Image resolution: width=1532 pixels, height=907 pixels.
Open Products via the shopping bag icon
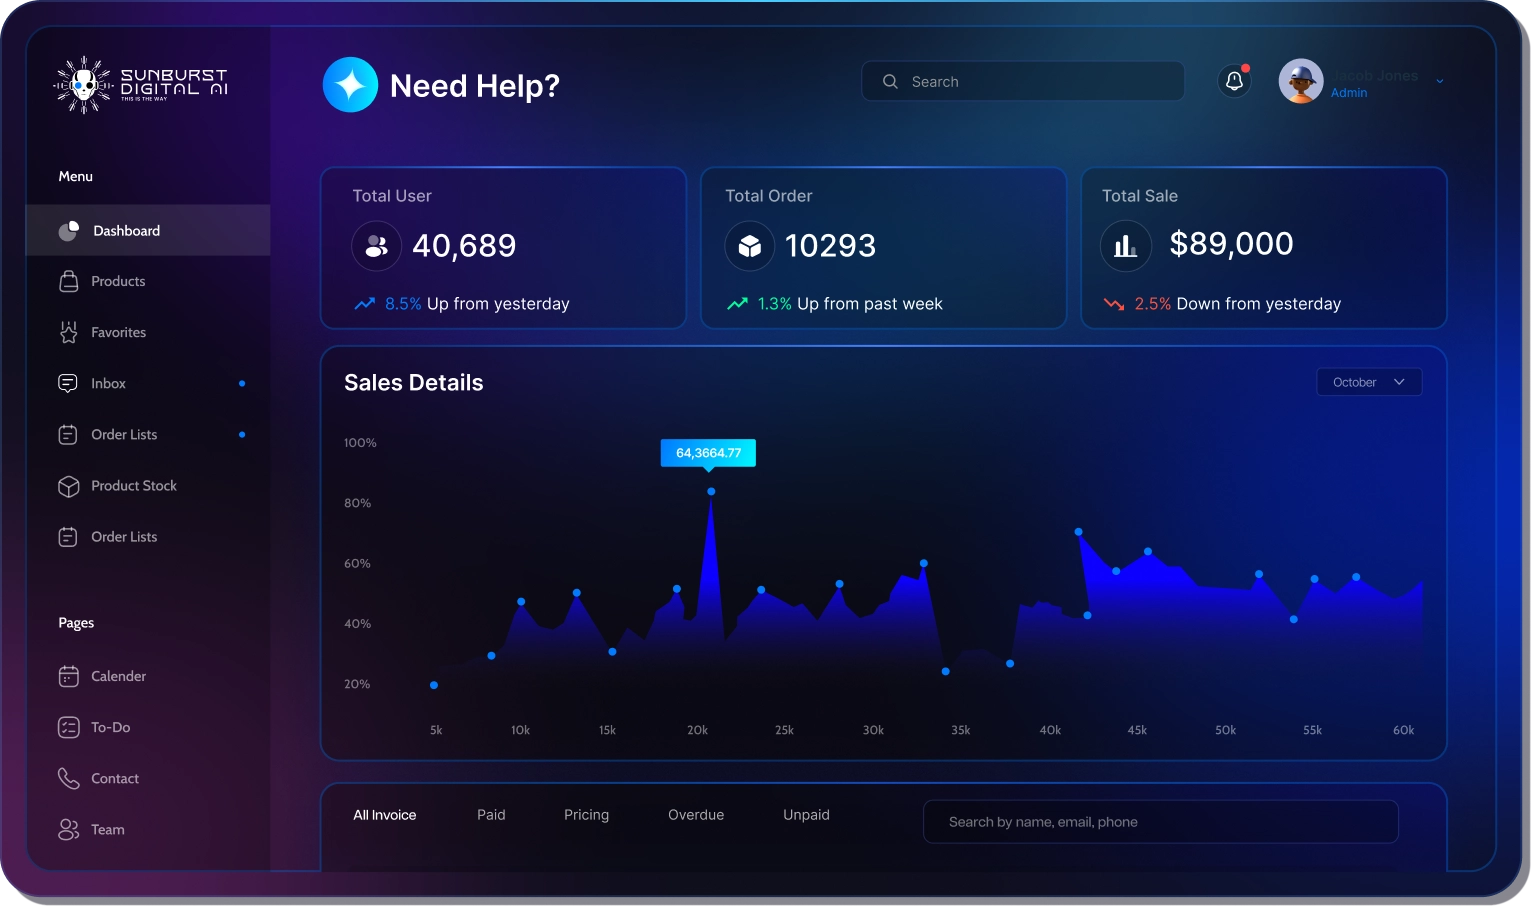click(x=68, y=281)
